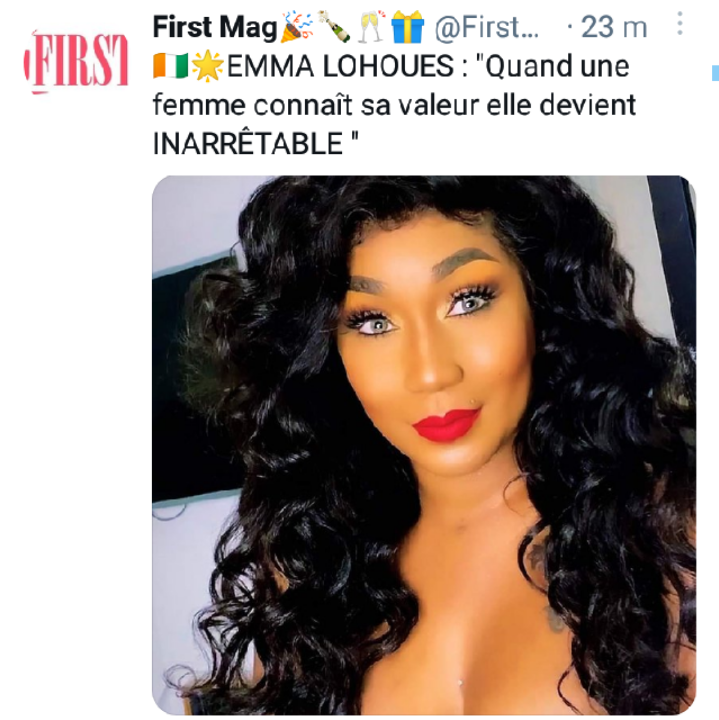This screenshot has height=720, width=719.
Task: Open the attached selfie photo in the tweet
Action: click(424, 444)
